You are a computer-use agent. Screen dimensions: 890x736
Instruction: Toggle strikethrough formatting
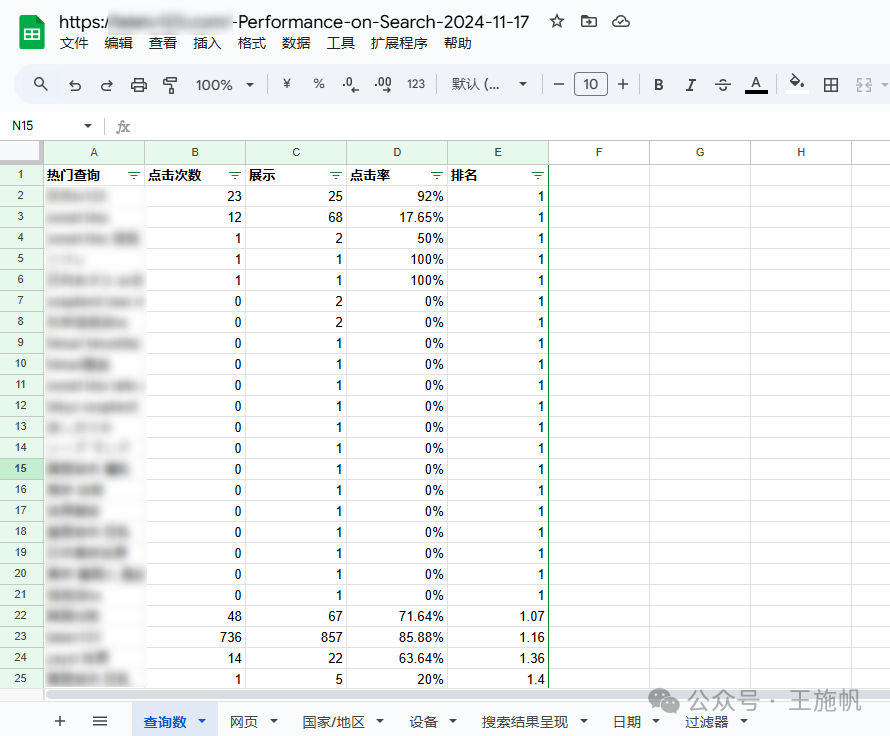click(x=723, y=85)
